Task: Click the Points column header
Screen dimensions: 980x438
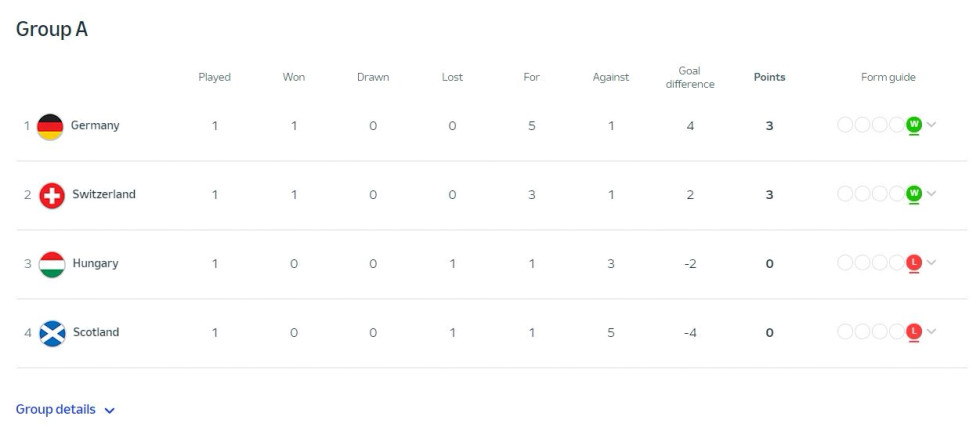Action: (x=769, y=77)
